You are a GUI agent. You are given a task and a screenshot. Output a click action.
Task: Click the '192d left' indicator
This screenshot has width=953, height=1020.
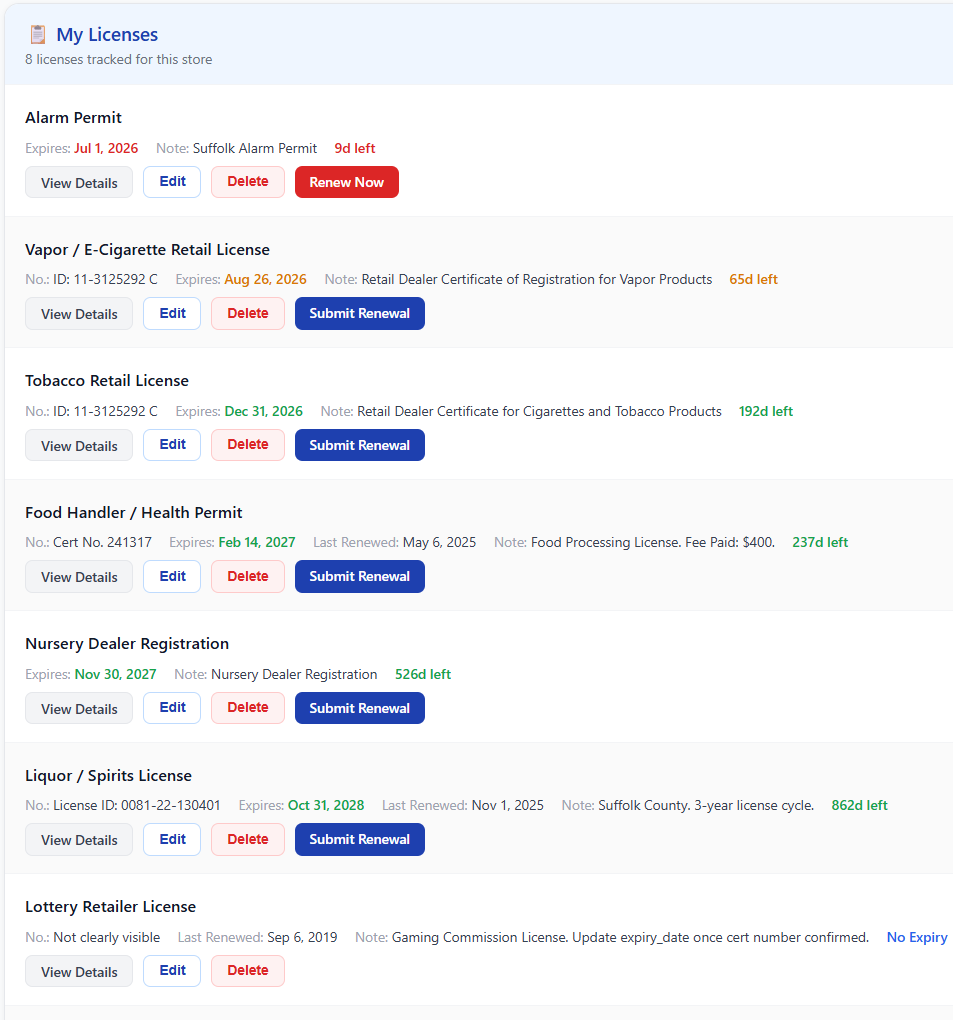766,411
